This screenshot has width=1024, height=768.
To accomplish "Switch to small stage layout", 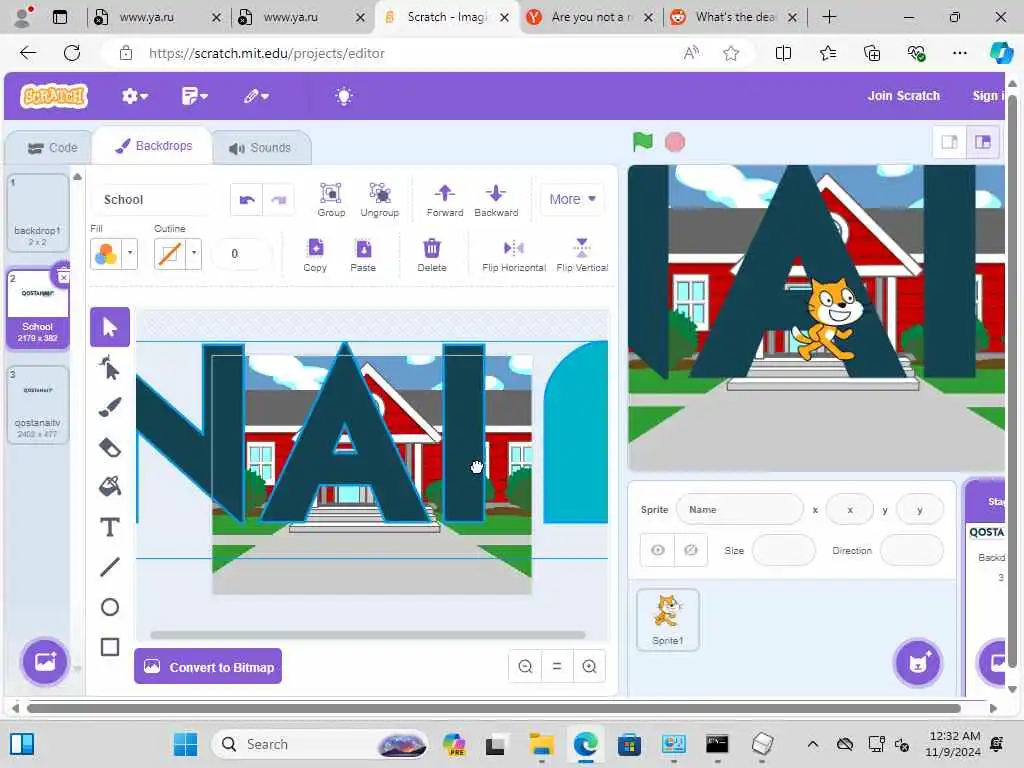I will tap(949, 142).
